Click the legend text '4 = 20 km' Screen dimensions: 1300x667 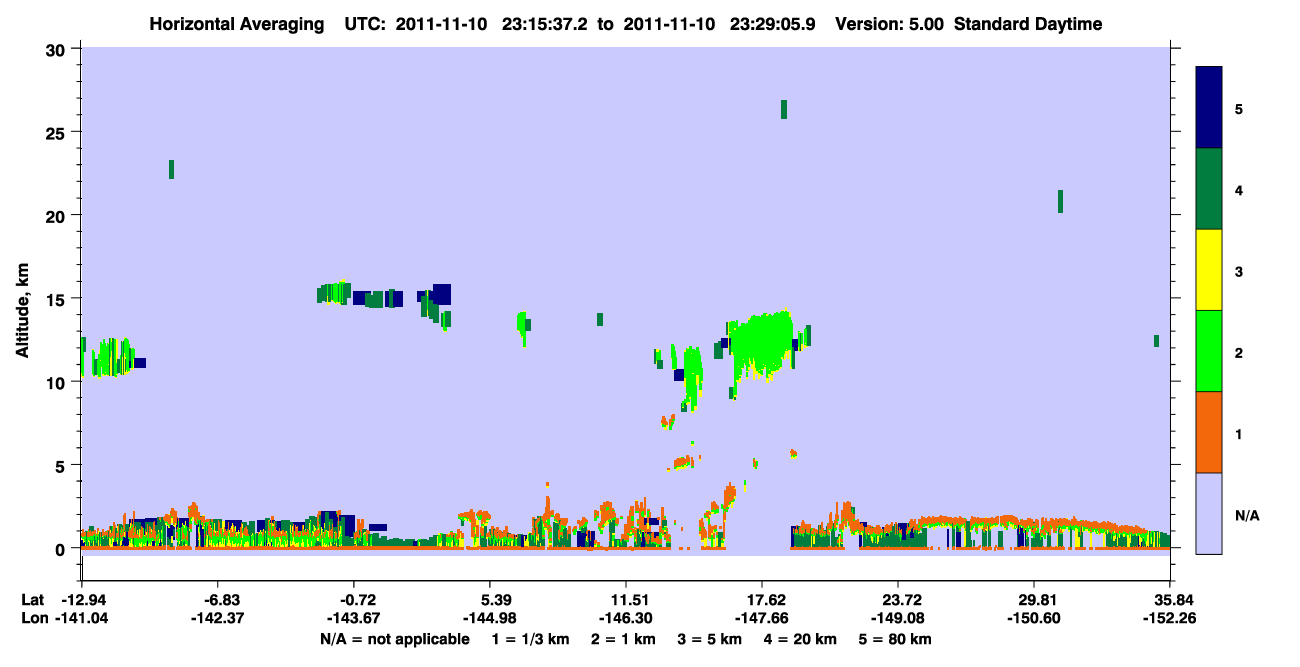tap(802, 639)
